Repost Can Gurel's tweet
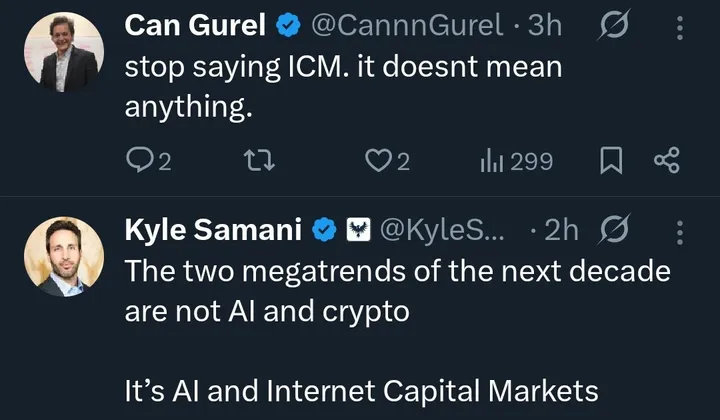Image resolution: width=720 pixels, height=420 pixels. (260, 160)
